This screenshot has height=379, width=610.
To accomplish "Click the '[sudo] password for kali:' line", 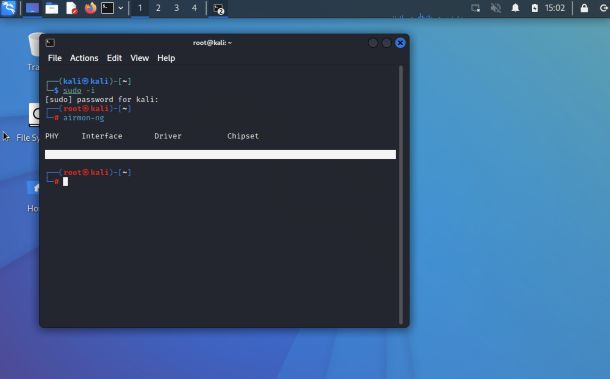I will (102, 100).
